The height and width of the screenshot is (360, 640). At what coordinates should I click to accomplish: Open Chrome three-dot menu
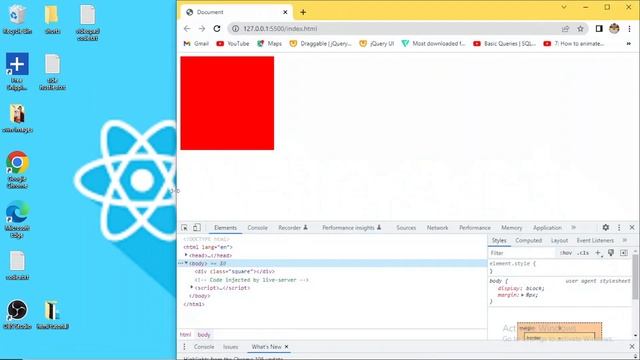tap(629, 29)
